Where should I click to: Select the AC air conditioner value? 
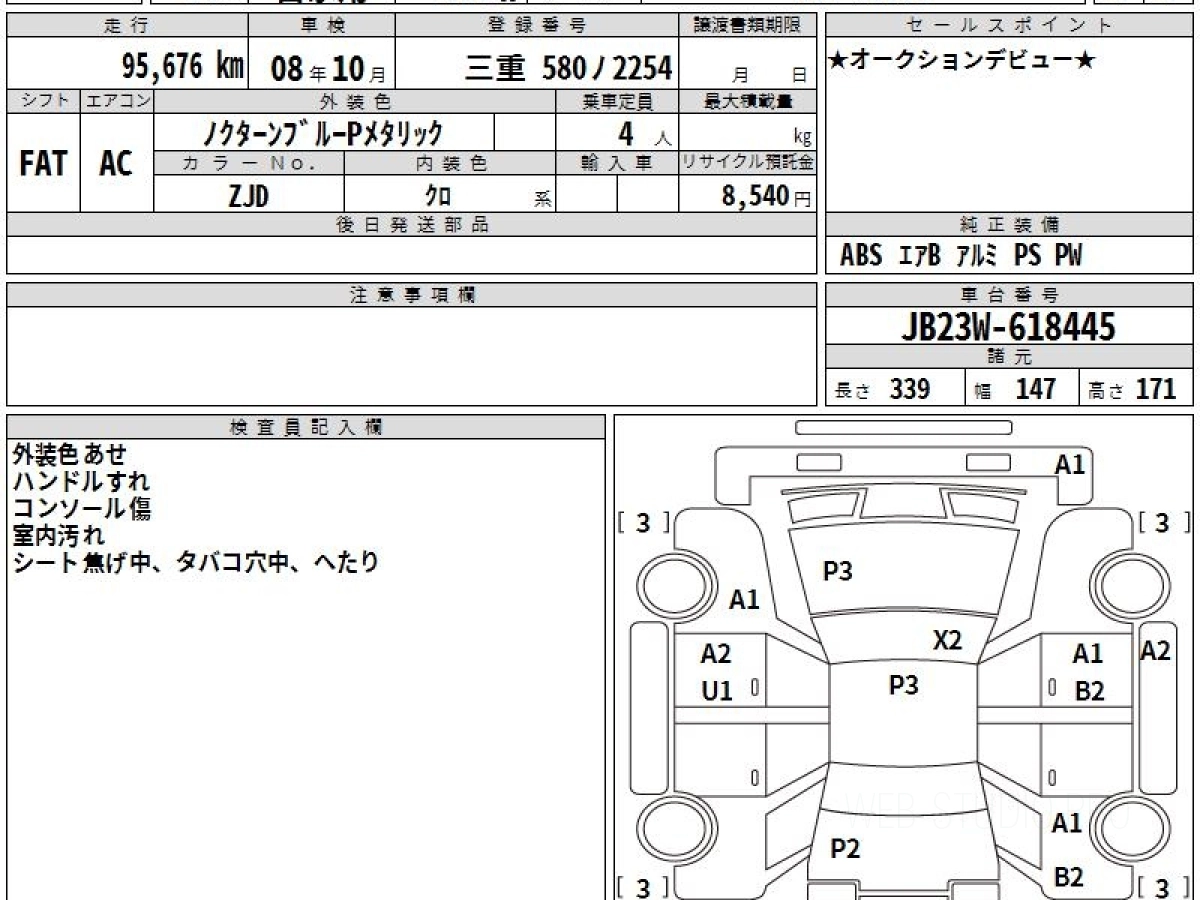(x=116, y=163)
